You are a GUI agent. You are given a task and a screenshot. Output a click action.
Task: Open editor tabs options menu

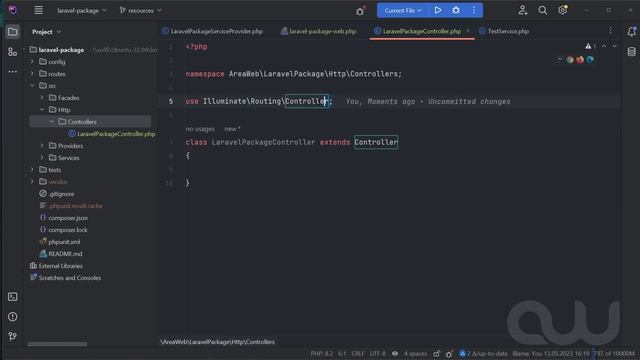pos(611,31)
